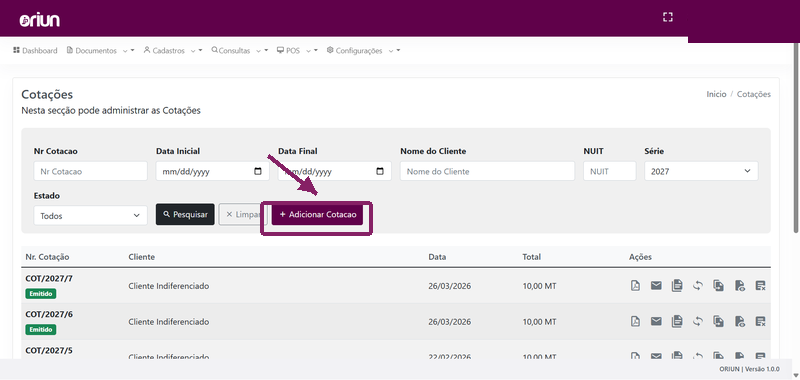The image size is (800, 380).
Task: Go to Dashboard menu item
Action: pos(35,50)
